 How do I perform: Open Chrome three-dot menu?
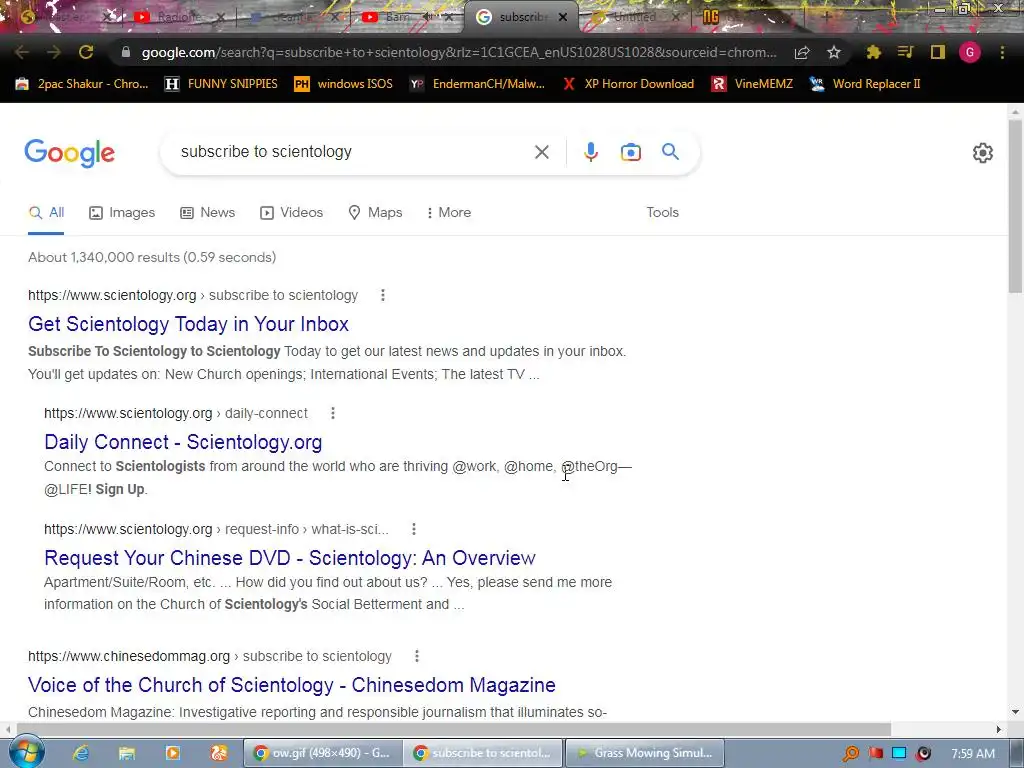pos(1002,52)
